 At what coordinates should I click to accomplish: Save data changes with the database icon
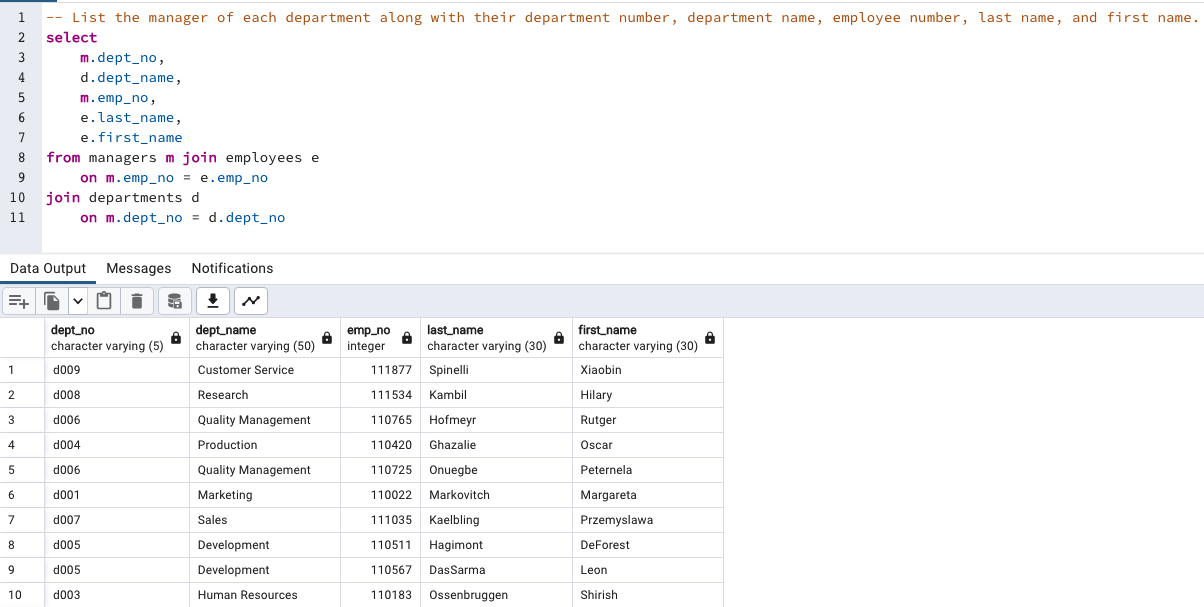point(174,300)
